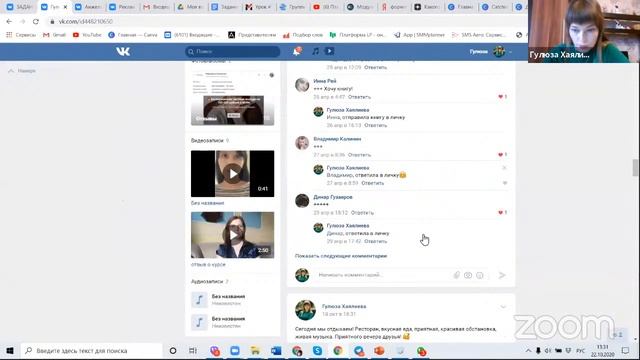Expand the Гулюза profile menu in header

tap(491, 51)
